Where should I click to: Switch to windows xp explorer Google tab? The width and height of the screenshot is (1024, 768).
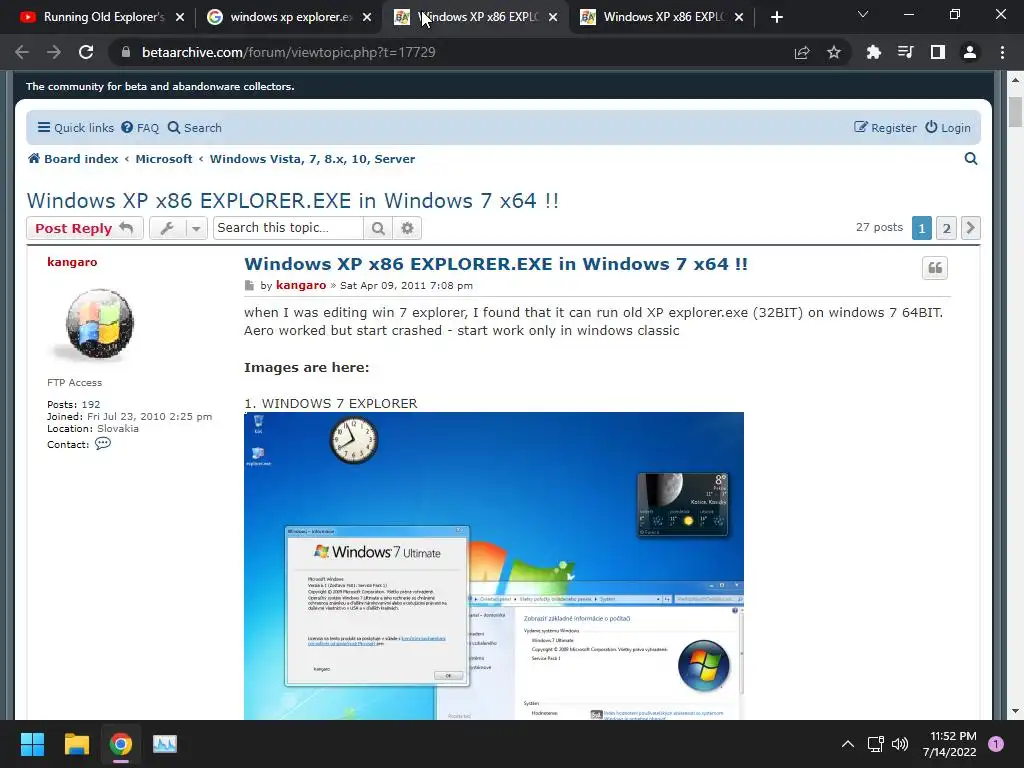(289, 17)
